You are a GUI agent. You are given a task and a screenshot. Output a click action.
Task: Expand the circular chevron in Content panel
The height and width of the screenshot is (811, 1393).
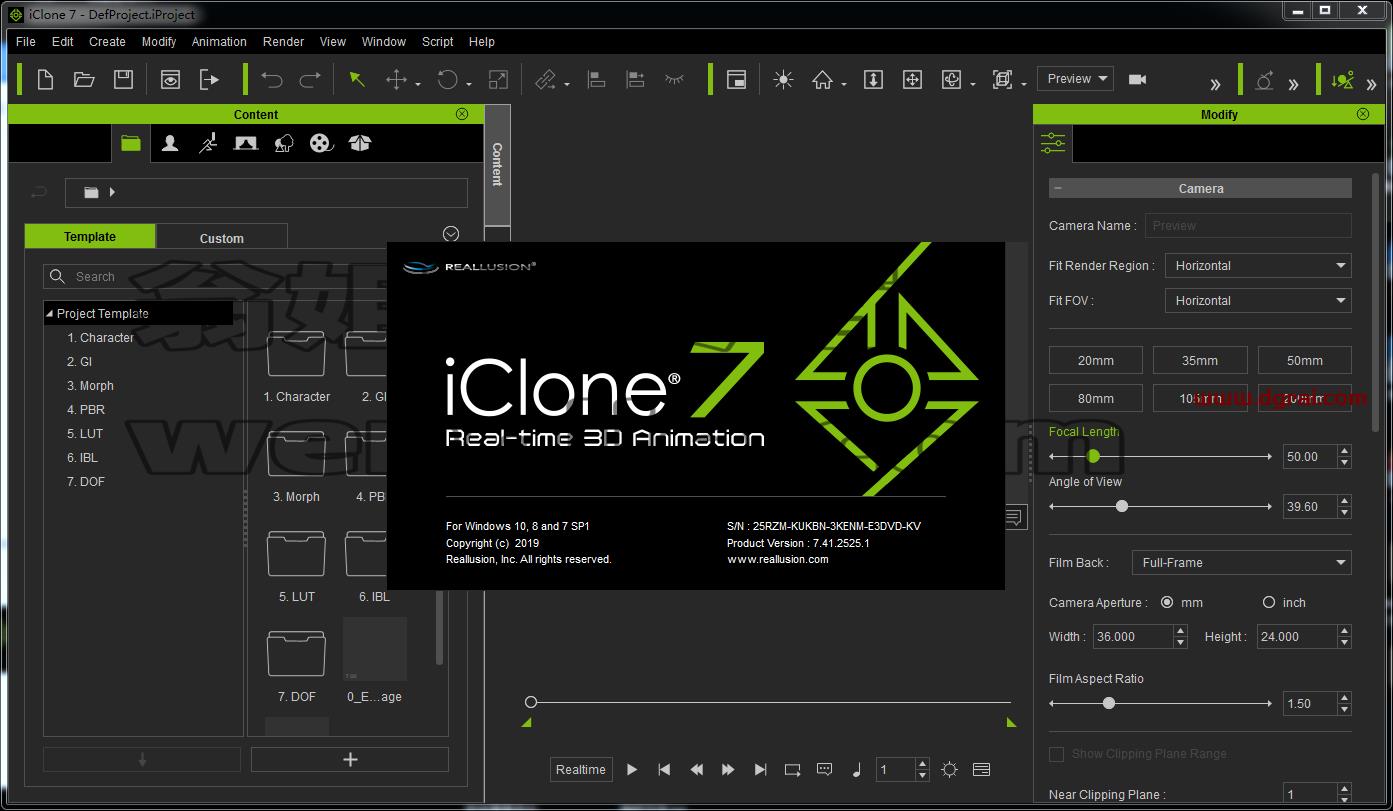[x=451, y=234]
